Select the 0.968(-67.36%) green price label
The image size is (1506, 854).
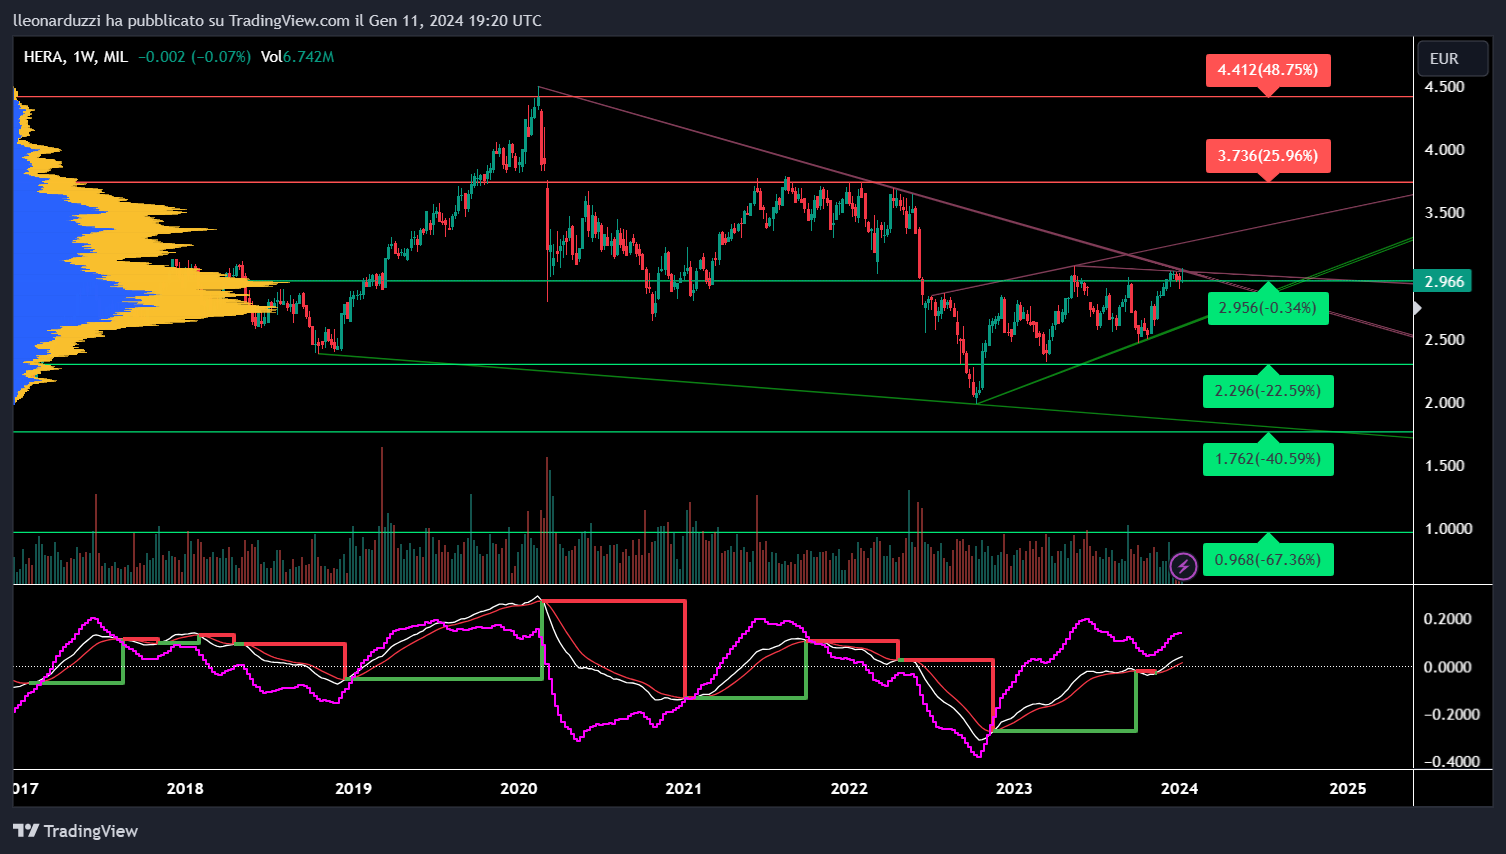pyautogui.click(x=1268, y=559)
